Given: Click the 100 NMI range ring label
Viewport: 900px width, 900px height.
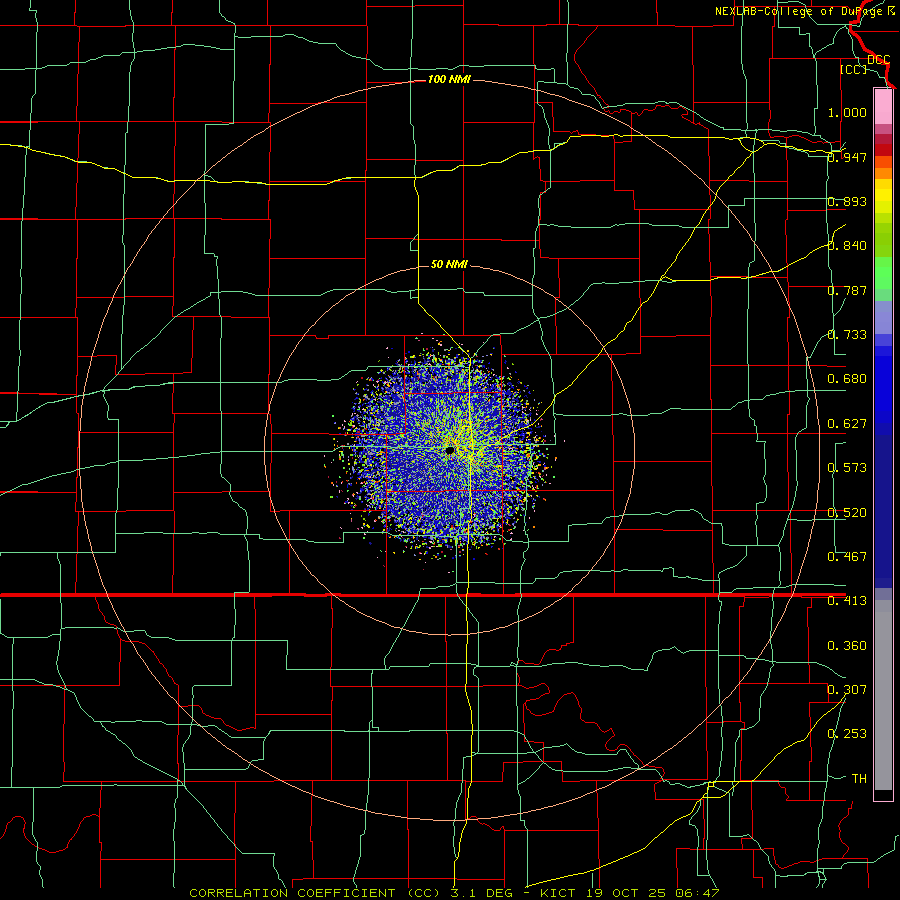Looking at the screenshot, I should click(x=449, y=79).
